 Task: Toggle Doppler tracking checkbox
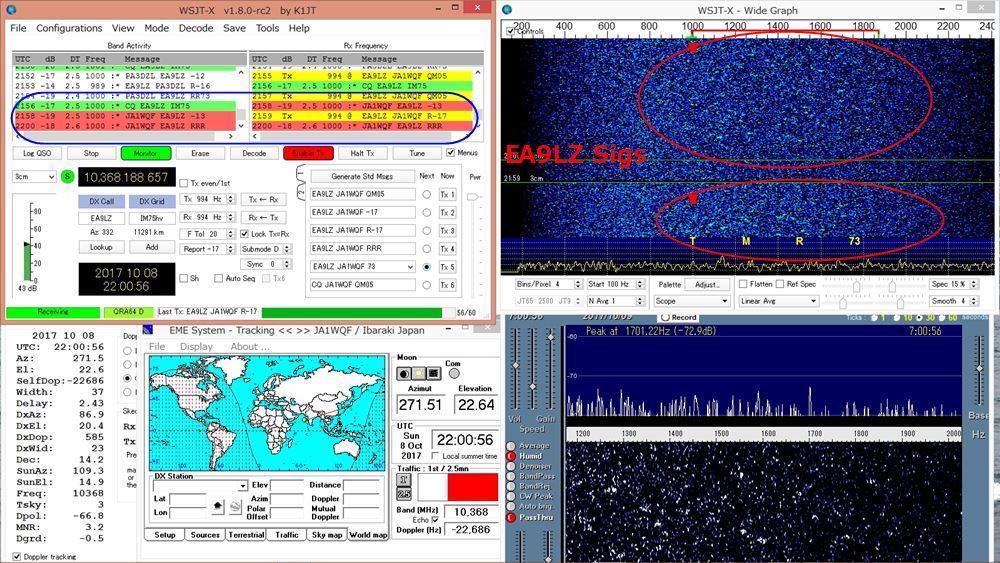[17, 557]
